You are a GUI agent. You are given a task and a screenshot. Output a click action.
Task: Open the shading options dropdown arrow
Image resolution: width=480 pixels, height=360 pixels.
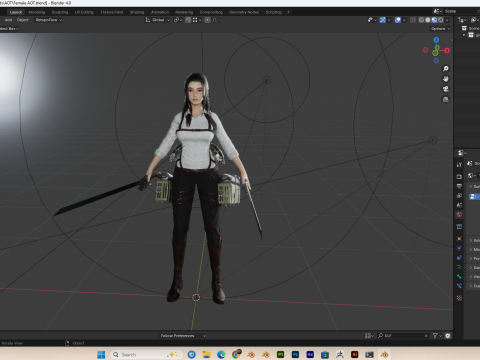(447, 20)
